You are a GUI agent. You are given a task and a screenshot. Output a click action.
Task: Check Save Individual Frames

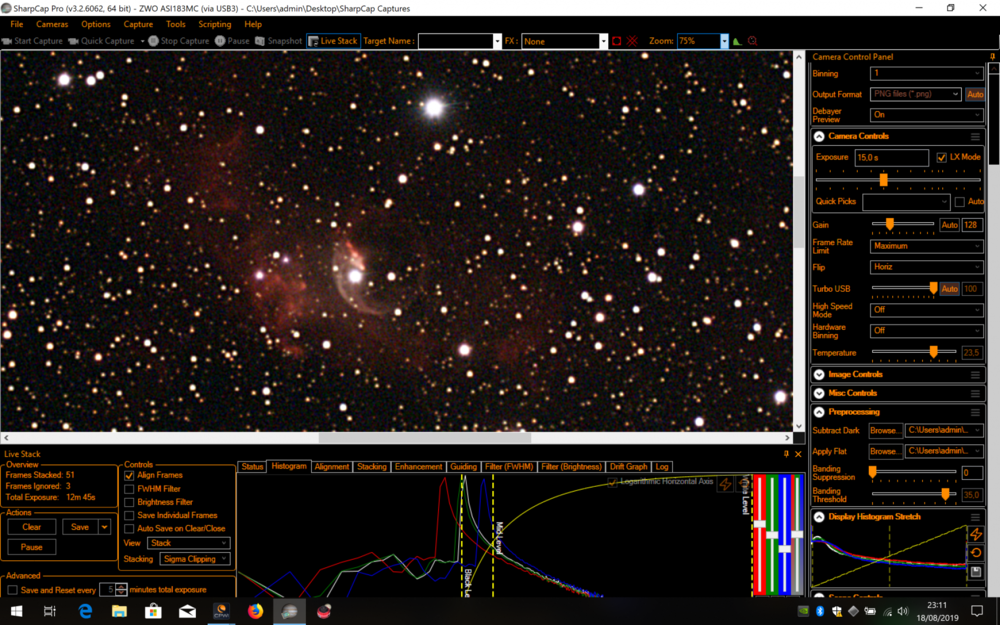129,515
